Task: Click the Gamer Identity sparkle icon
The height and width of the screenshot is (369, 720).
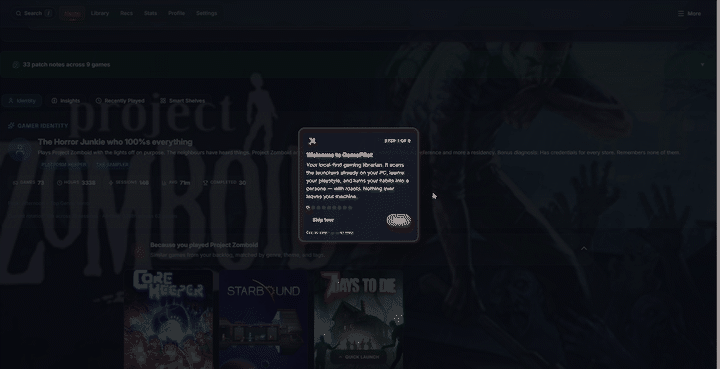Action: [x=11, y=126]
